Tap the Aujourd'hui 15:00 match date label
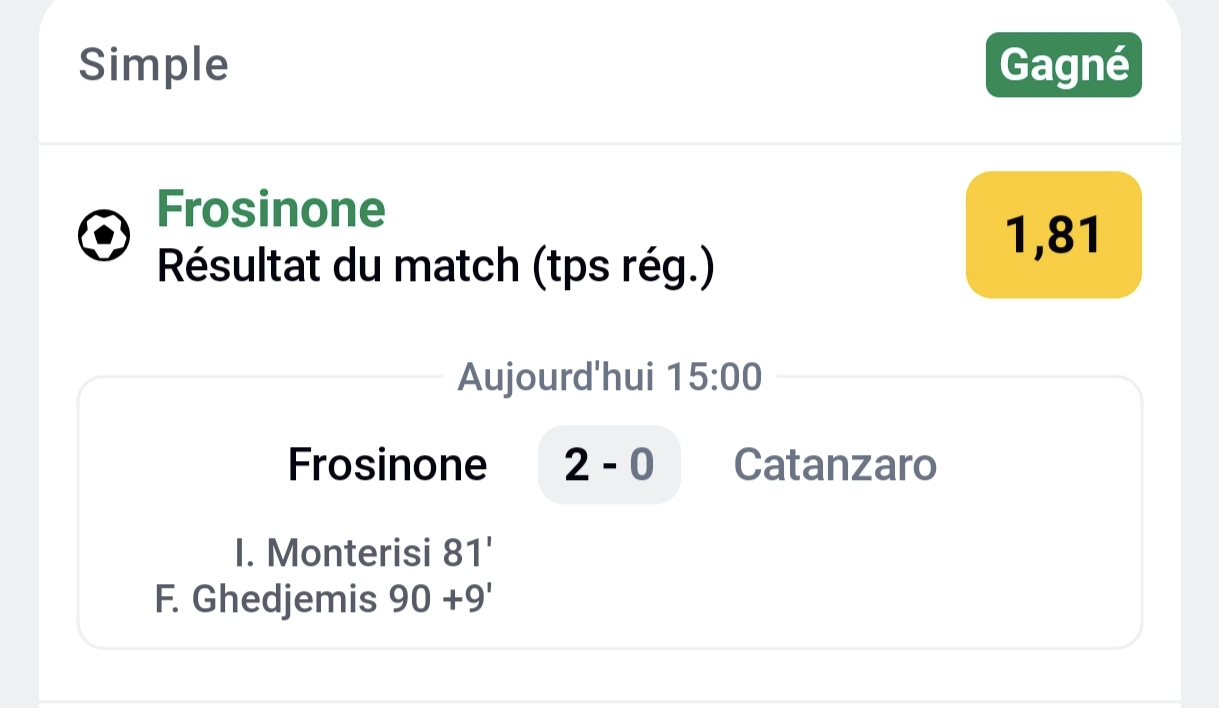 609,378
